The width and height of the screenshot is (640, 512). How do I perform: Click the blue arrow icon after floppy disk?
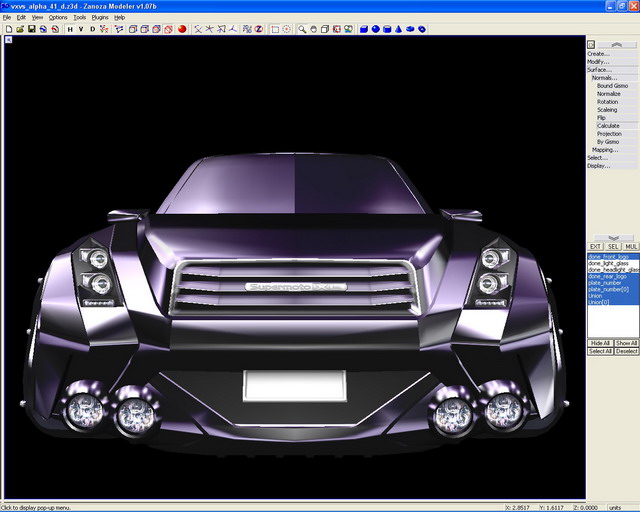coord(43,29)
